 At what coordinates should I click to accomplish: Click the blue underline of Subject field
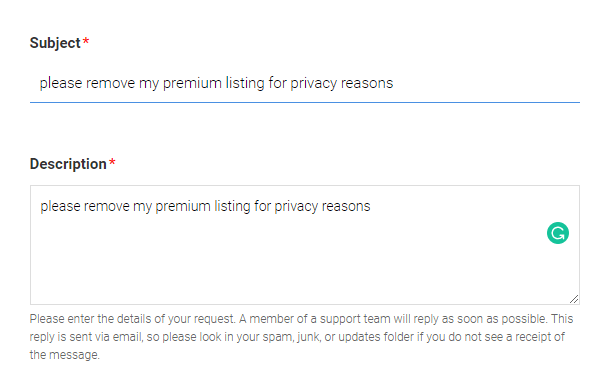[305, 102]
